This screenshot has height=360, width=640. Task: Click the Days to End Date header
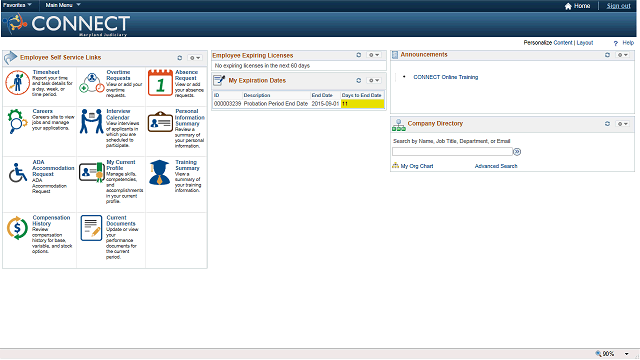click(362, 96)
